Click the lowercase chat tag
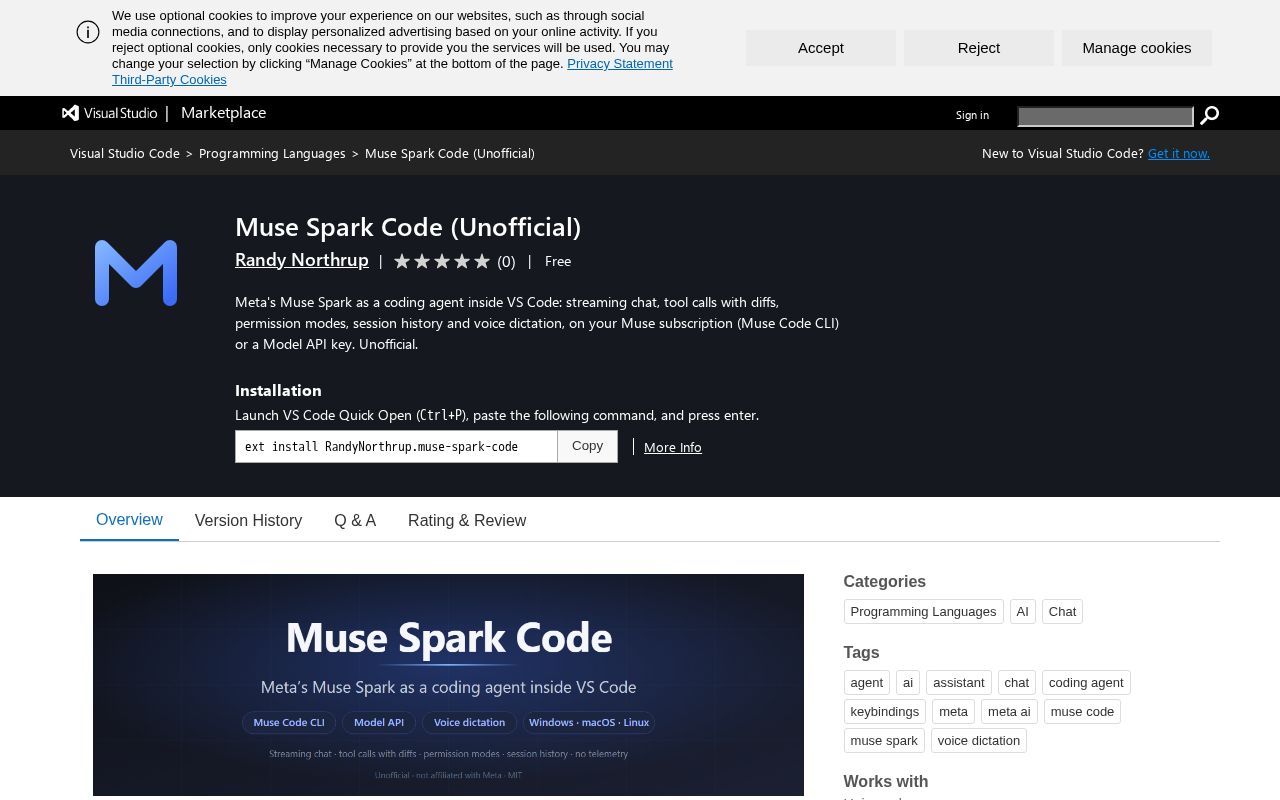This screenshot has width=1280, height=800. (1017, 683)
